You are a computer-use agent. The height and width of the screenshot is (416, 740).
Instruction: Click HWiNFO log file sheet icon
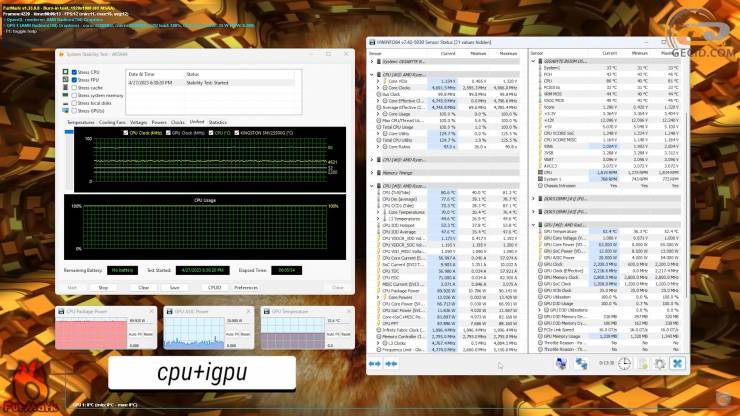[x=643, y=364]
